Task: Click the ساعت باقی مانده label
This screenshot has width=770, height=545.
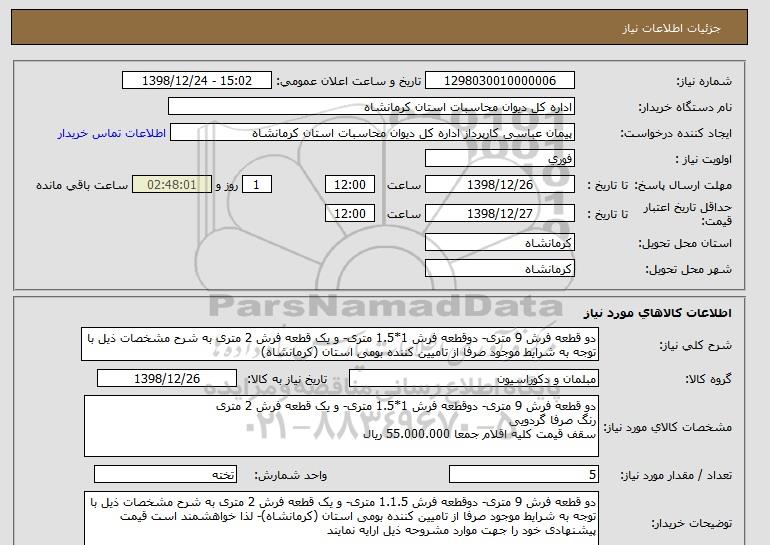Action: click(x=82, y=185)
